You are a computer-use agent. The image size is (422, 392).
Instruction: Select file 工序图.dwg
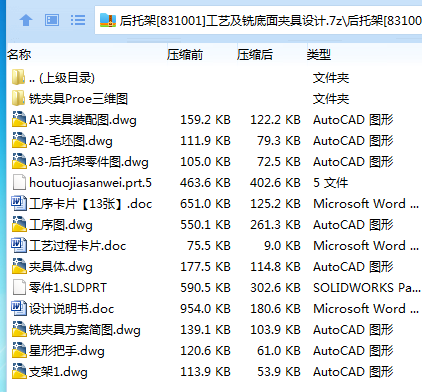click(60, 225)
